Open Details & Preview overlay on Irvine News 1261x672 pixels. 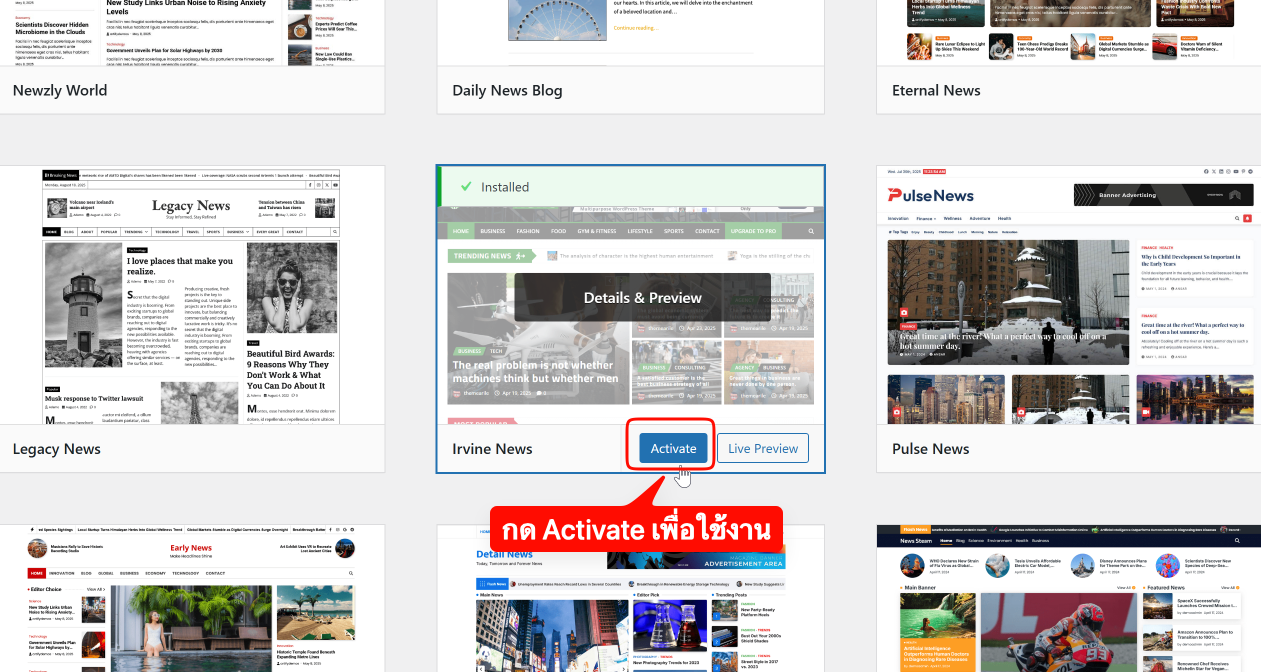tap(642, 298)
